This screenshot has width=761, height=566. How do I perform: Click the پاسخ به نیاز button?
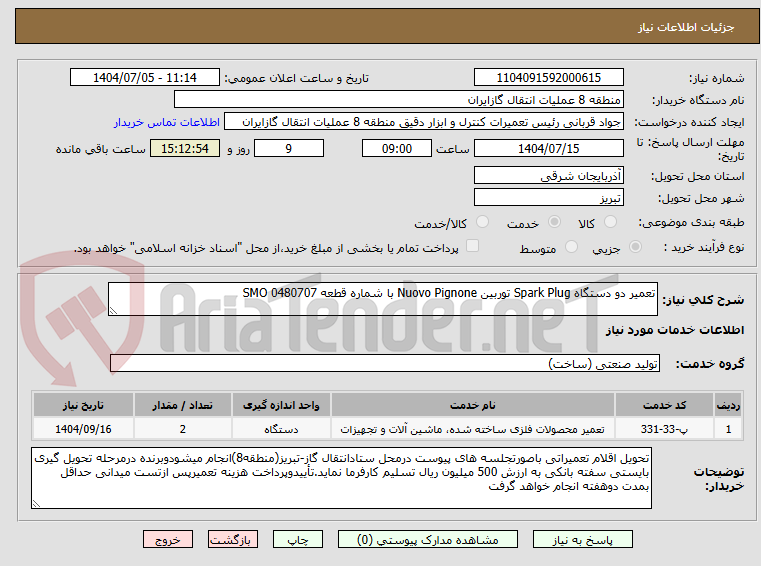582,539
